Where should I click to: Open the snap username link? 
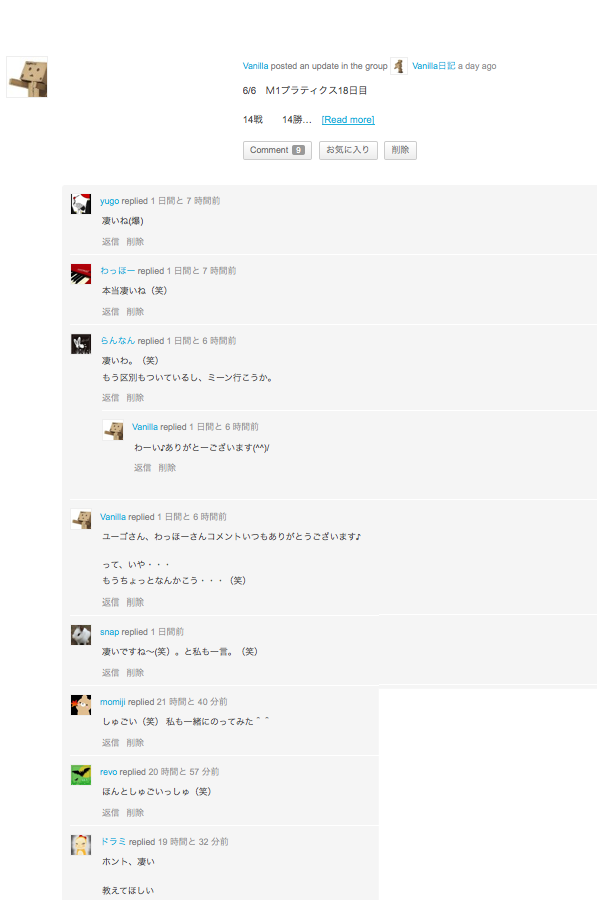(x=110, y=632)
